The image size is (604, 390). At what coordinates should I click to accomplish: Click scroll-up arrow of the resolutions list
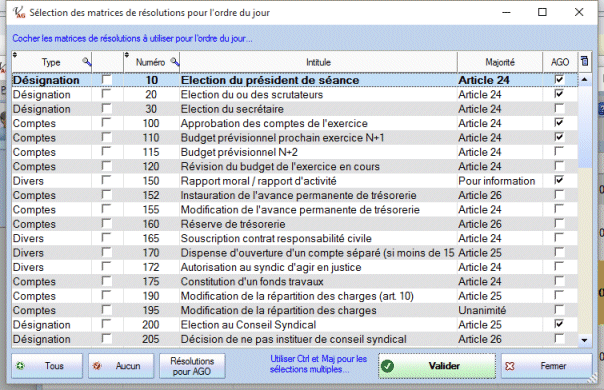pos(584,79)
